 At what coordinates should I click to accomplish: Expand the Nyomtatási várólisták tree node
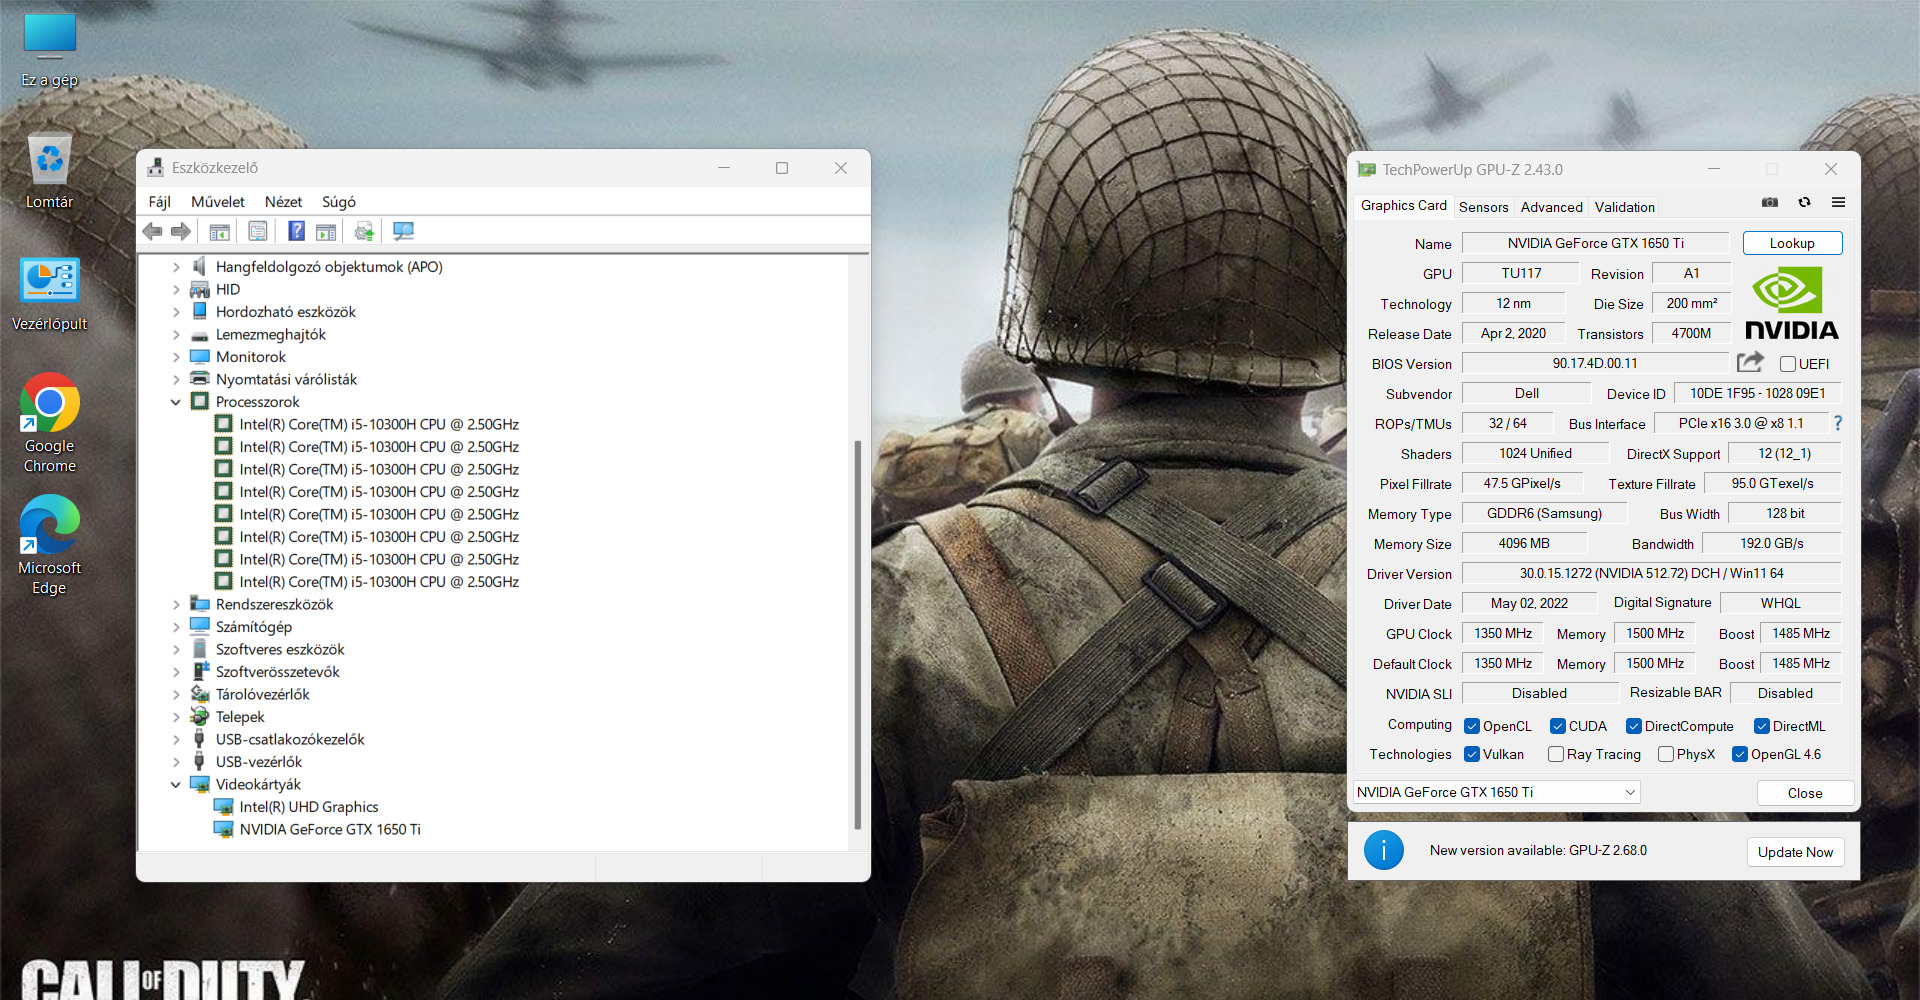tap(176, 380)
